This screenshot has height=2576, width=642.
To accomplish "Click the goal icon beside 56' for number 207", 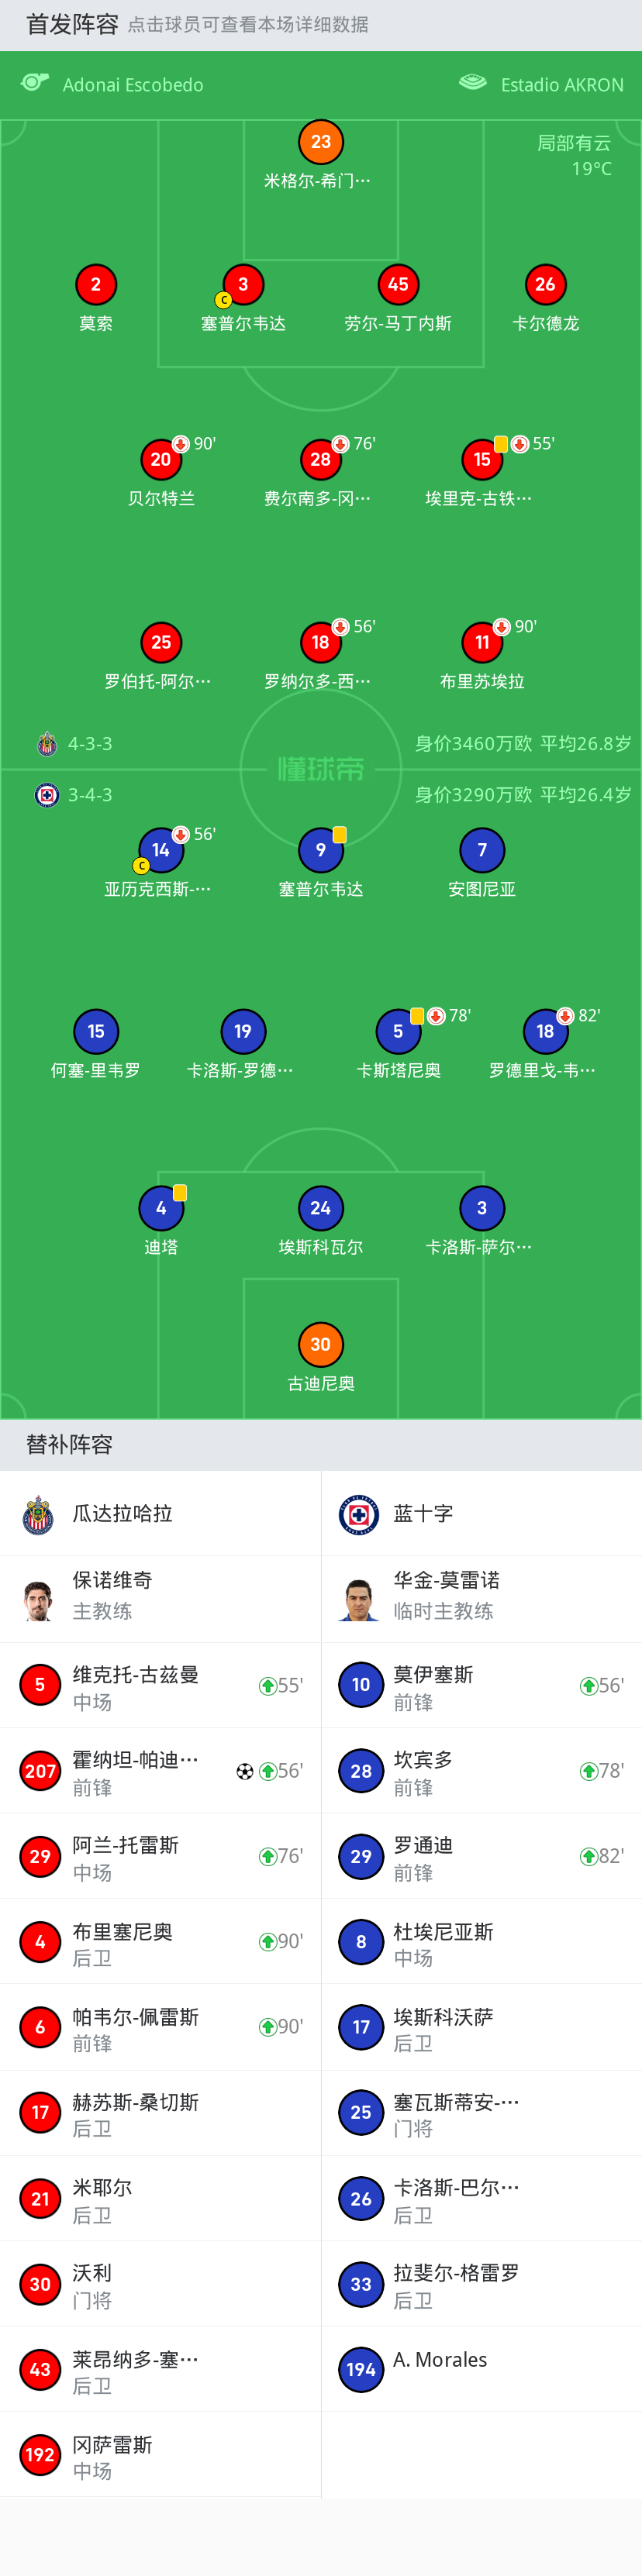I will [x=245, y=1771].
